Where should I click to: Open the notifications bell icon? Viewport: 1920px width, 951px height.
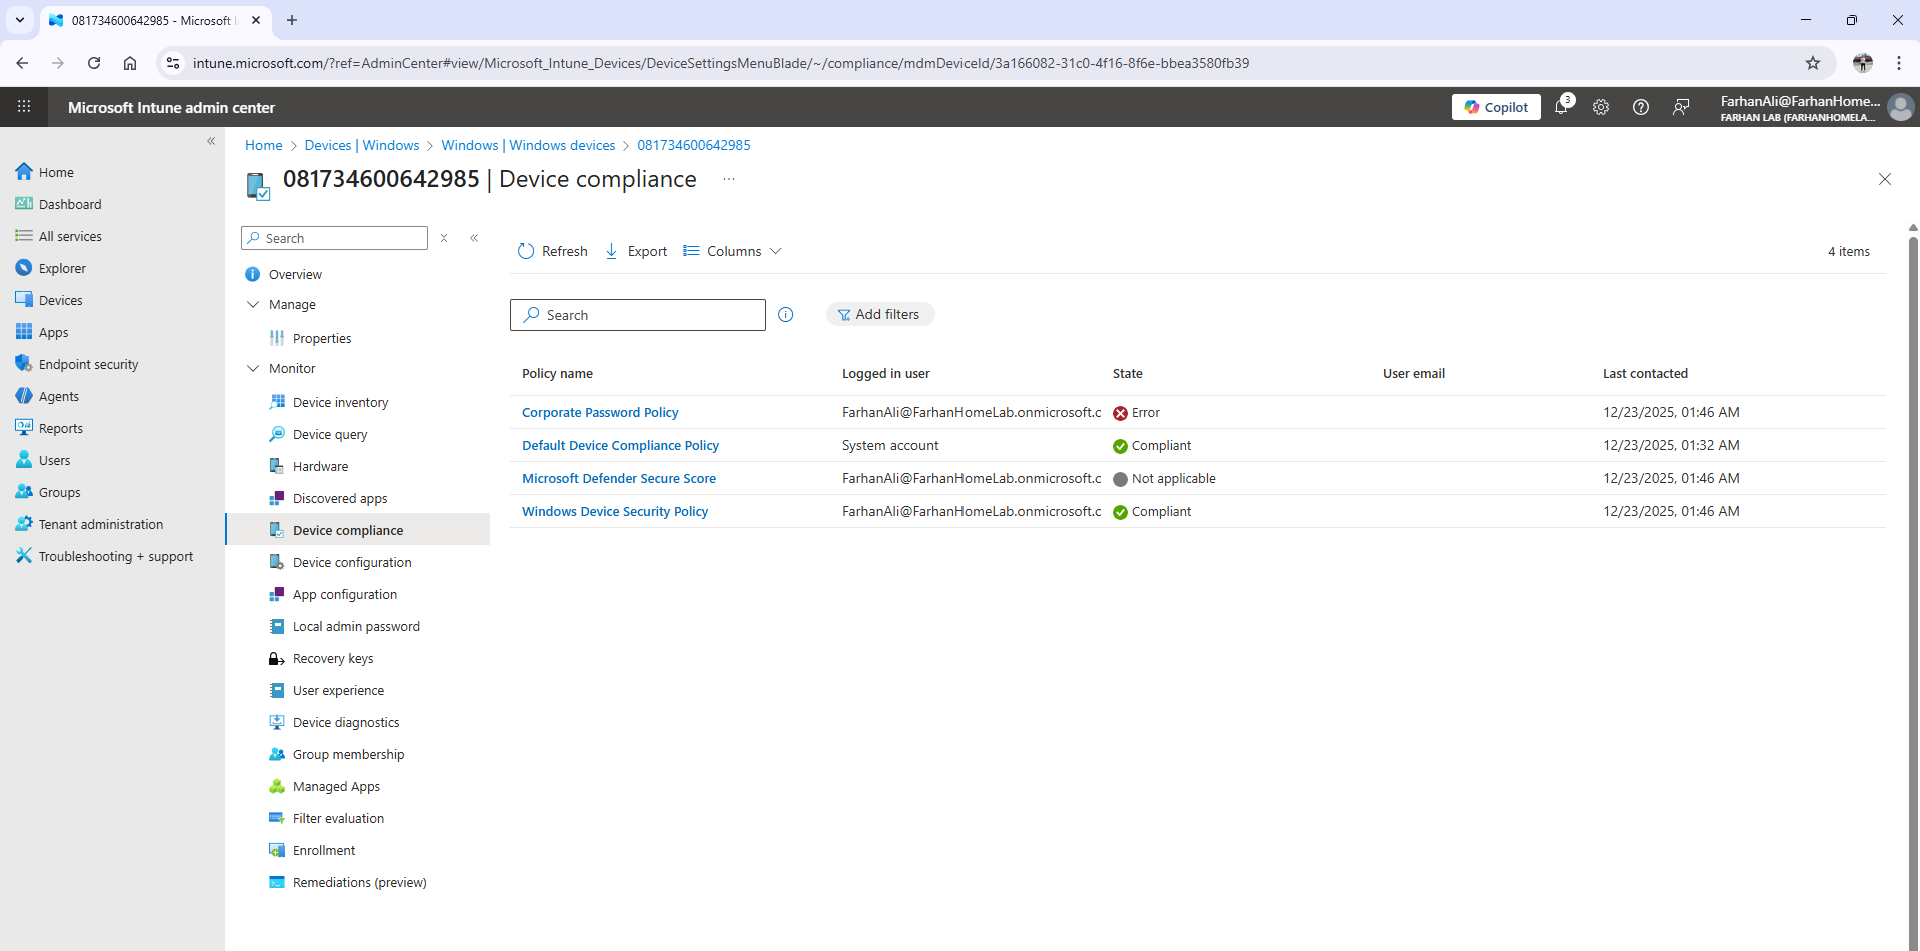tap(1561, 107)
